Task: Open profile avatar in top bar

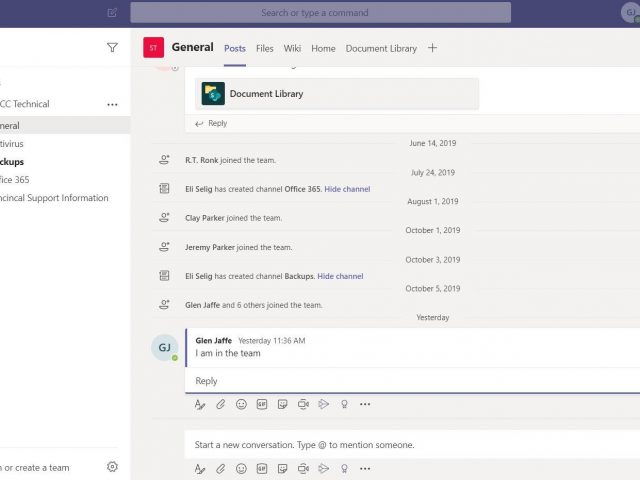Action: click(x=631, y=13)
